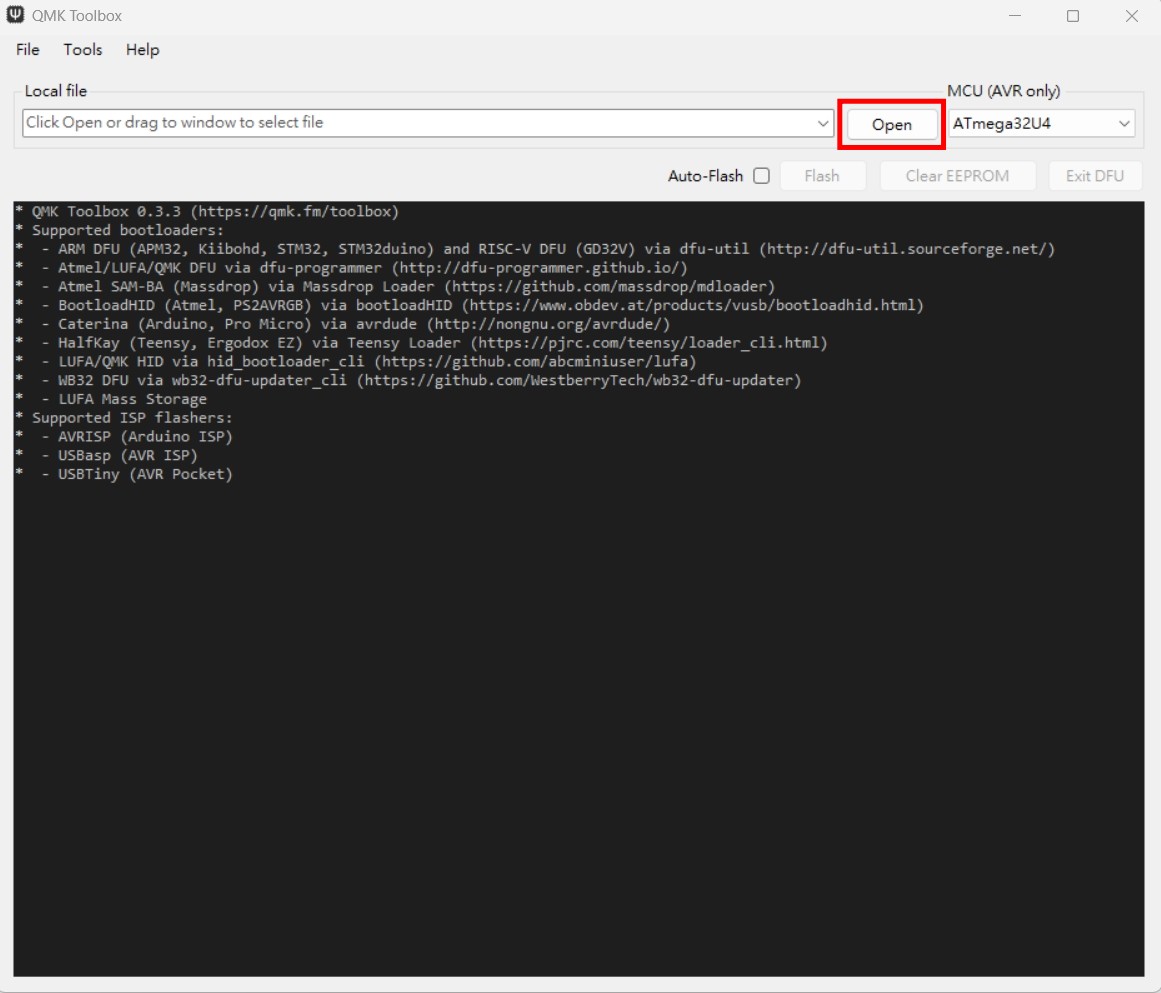This screenshot has height=993, width=1161.
Task: Click the Exit DFU button
Action: coord(1094,176)
